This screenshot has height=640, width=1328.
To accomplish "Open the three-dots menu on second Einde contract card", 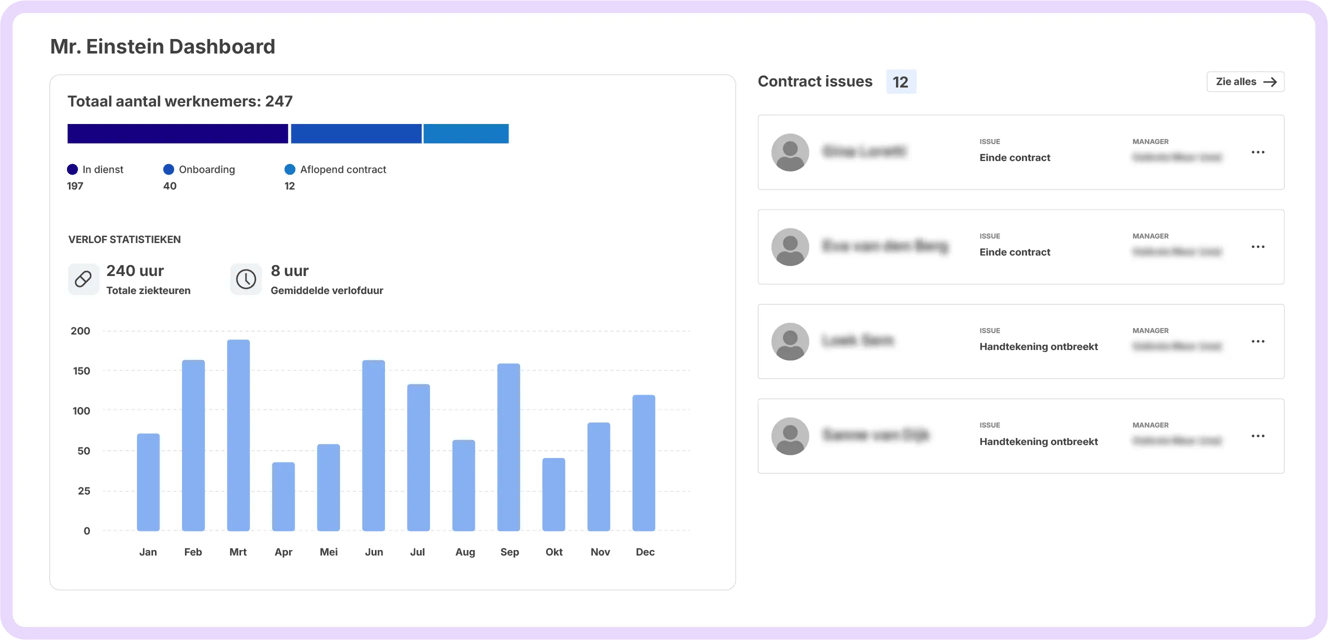I will point(1258,247).
